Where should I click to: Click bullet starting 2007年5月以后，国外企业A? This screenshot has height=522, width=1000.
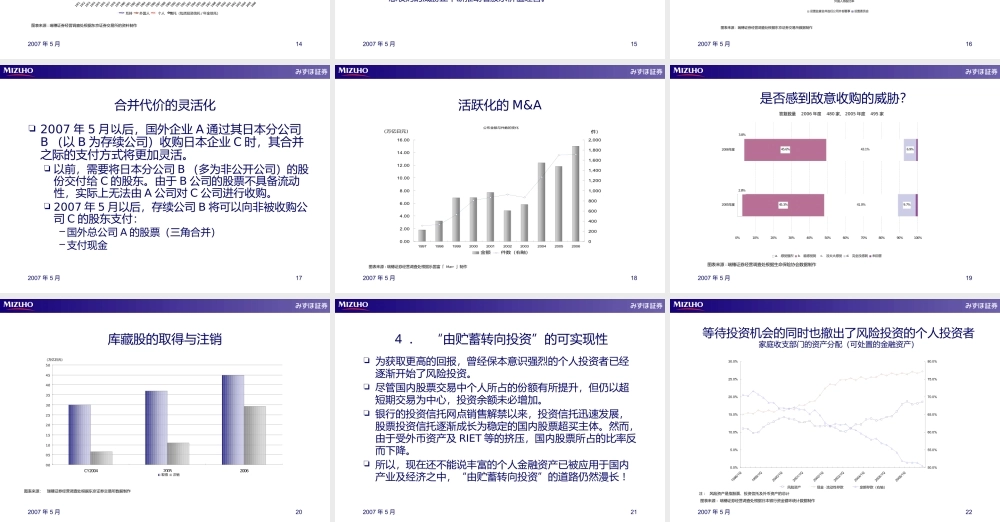pyautogui.click(x=167, y=142)
